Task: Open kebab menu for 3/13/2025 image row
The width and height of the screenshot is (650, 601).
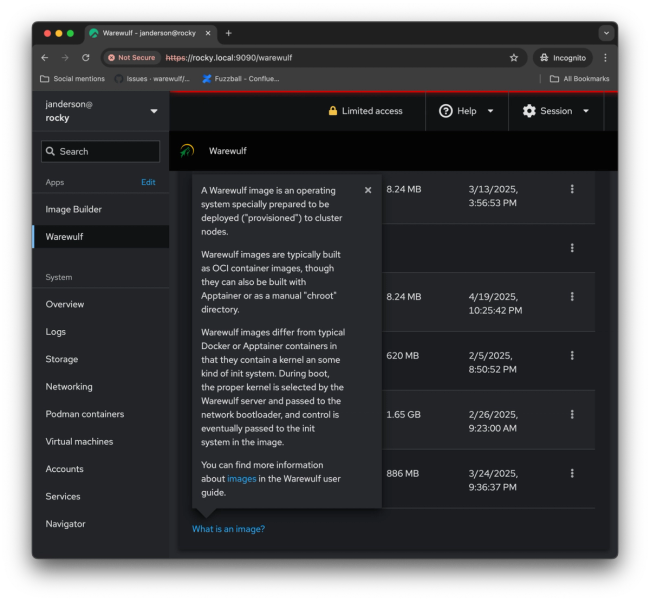Action: [x=572, y=189]
